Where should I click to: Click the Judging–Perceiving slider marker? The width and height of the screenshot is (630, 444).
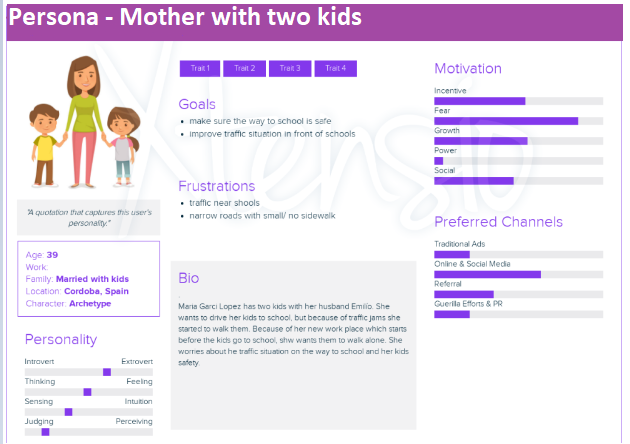[x=45, y=432]
